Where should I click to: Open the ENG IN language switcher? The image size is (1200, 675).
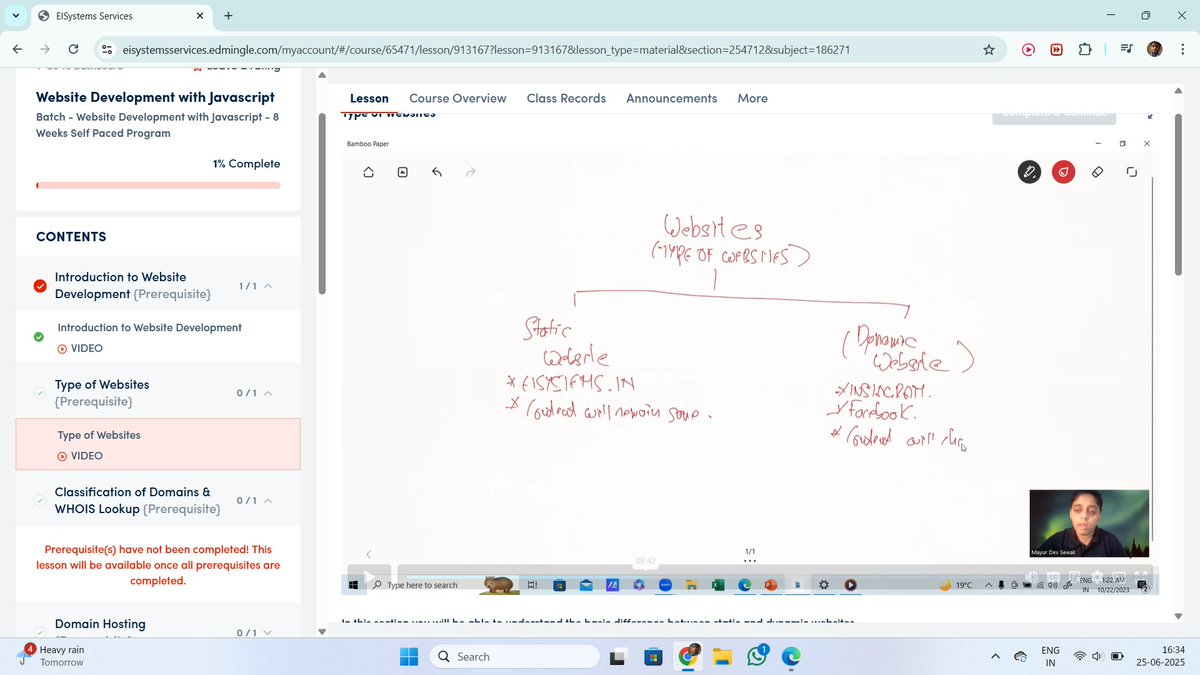click(x=1051, y=656)
